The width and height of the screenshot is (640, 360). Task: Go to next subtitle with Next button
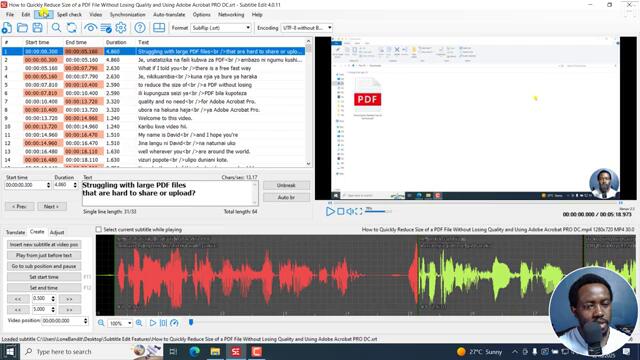tap(51, 207)
